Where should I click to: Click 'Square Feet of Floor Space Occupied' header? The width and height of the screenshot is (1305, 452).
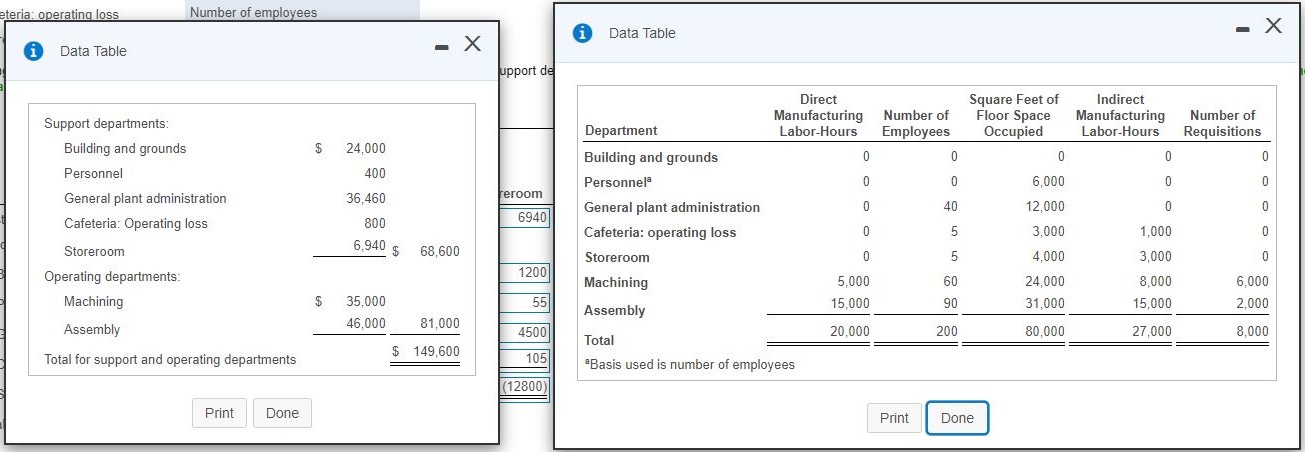1014,115
